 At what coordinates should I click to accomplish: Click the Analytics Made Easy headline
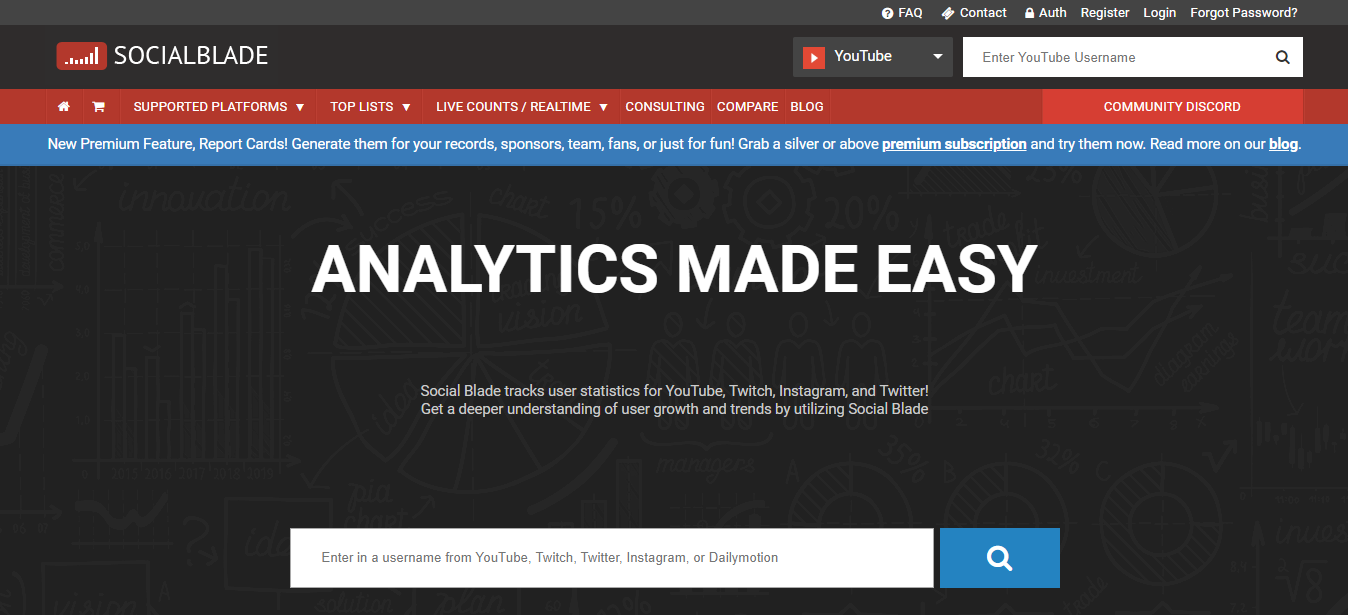(x=674, y=269)
